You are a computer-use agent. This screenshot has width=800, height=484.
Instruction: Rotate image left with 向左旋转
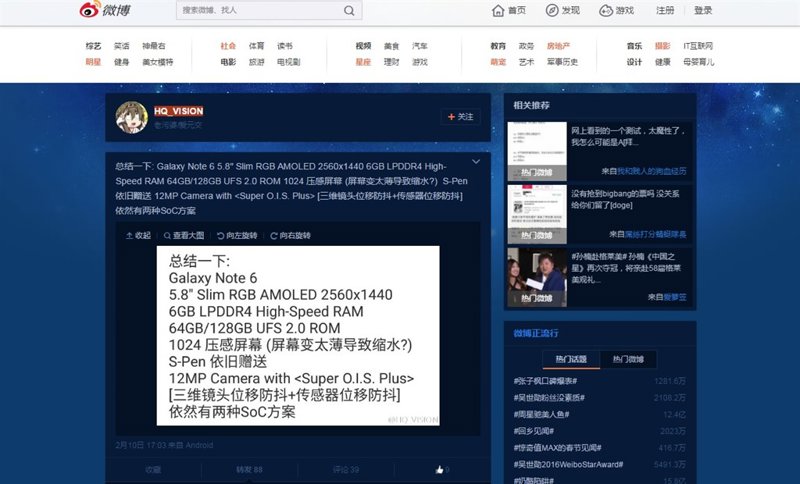235,236
